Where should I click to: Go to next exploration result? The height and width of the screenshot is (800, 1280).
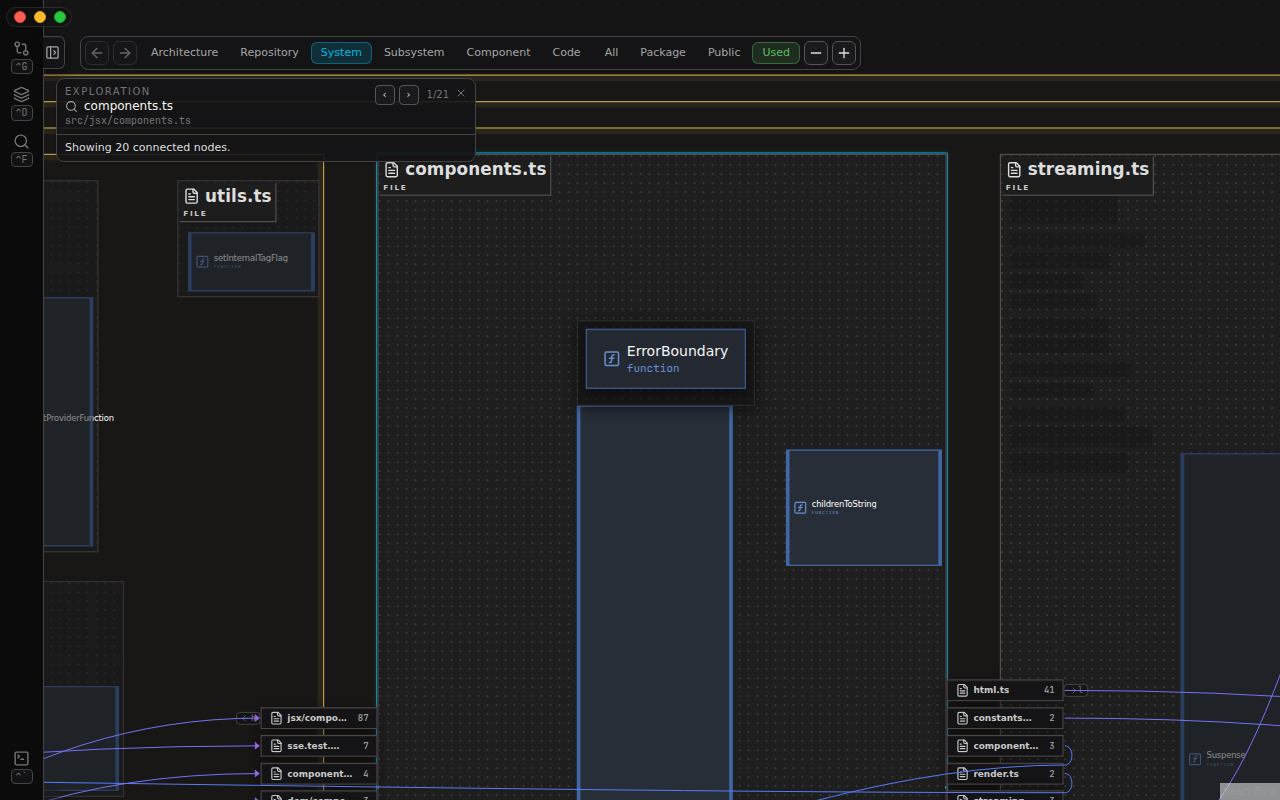[409, 95]
